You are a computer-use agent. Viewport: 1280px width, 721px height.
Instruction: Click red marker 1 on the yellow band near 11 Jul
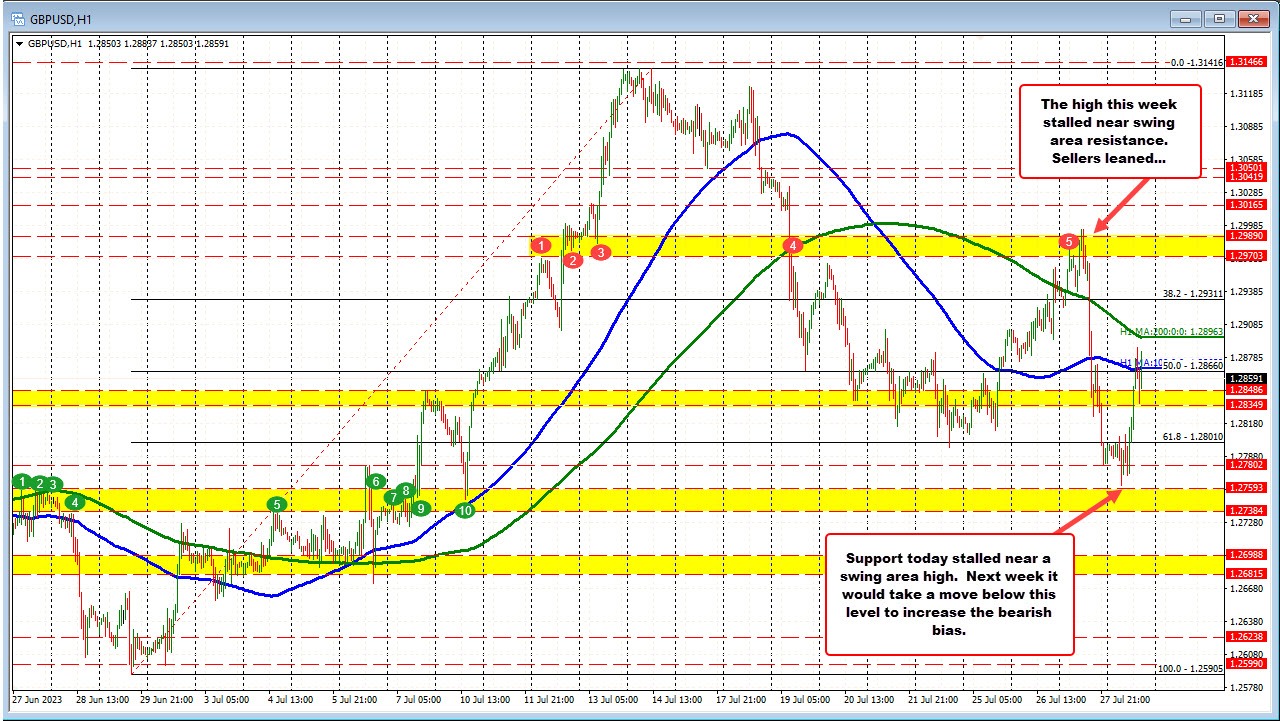click(543, 245)
